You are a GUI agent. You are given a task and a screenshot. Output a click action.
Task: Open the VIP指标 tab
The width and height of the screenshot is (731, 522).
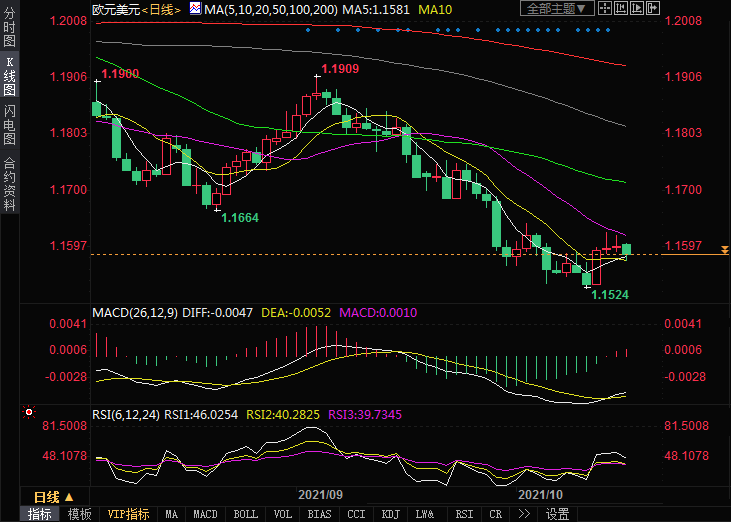click(x=129, y=514)
